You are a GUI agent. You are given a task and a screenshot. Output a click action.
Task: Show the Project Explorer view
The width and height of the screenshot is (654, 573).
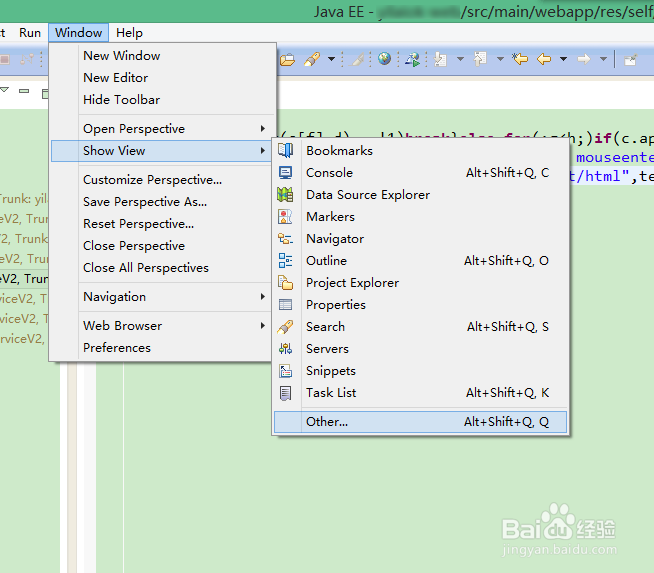(x=420, y=283)
